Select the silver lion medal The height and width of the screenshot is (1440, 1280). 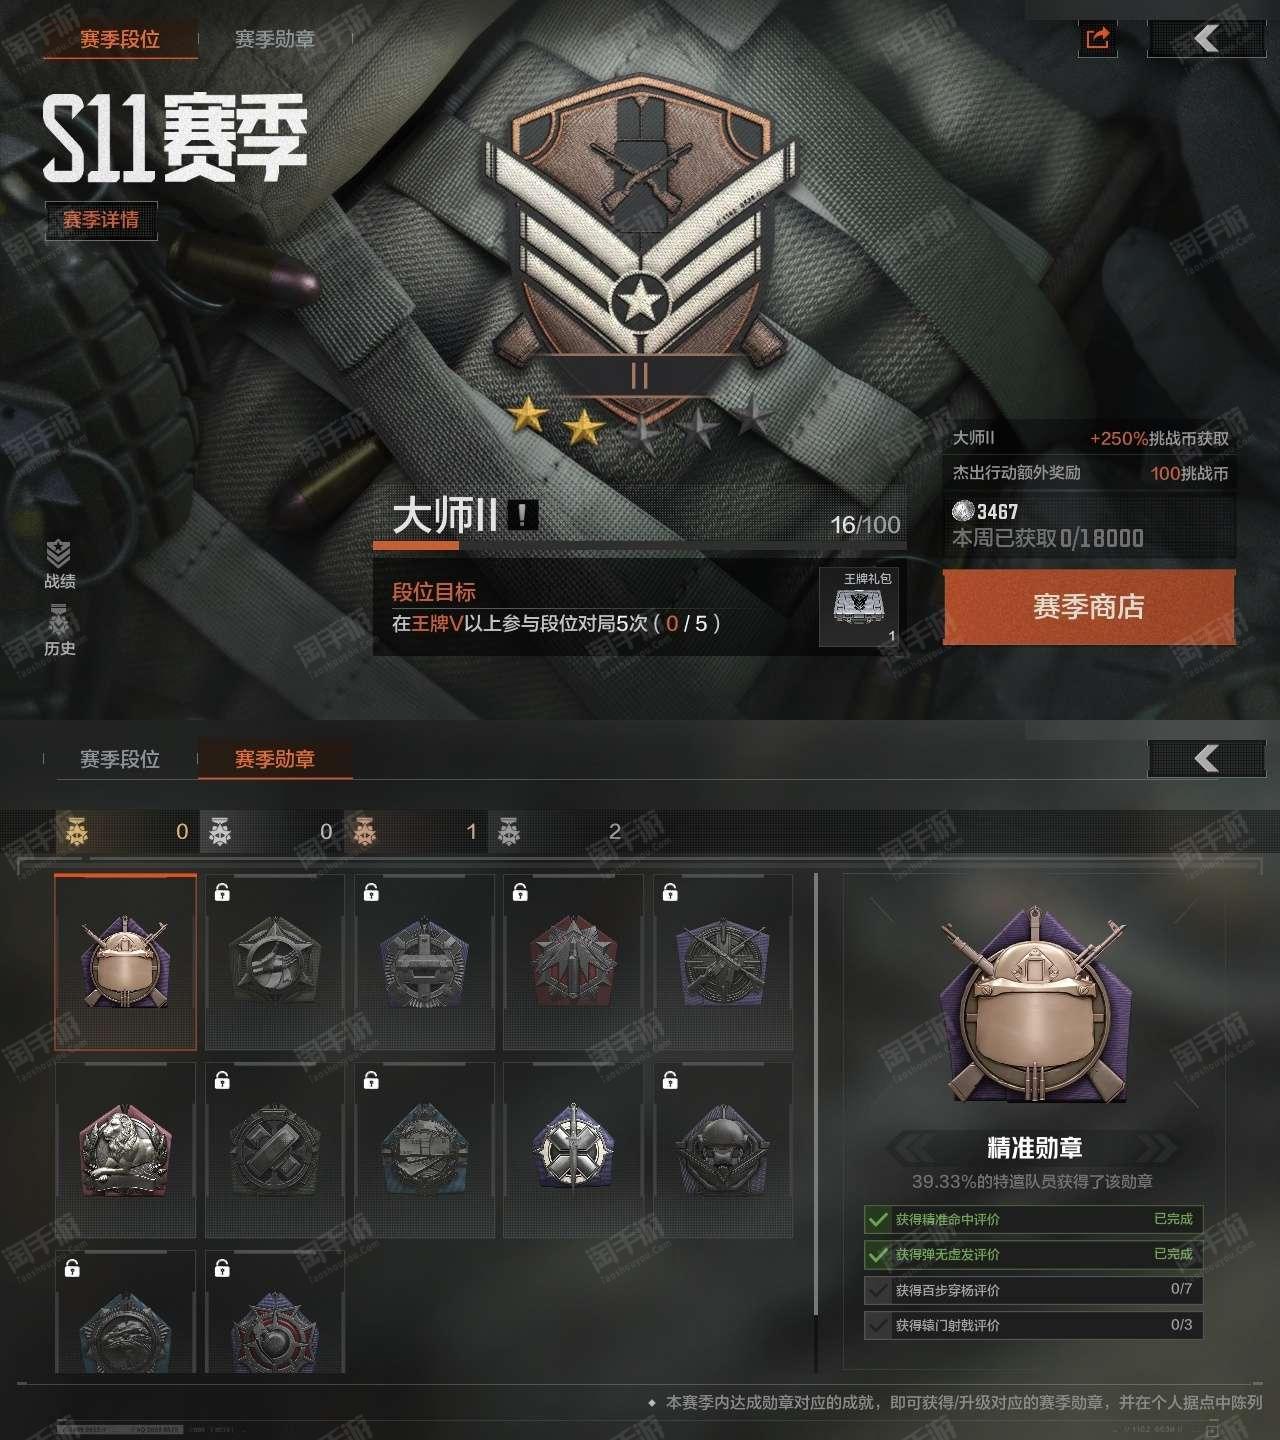(125, 1150)
